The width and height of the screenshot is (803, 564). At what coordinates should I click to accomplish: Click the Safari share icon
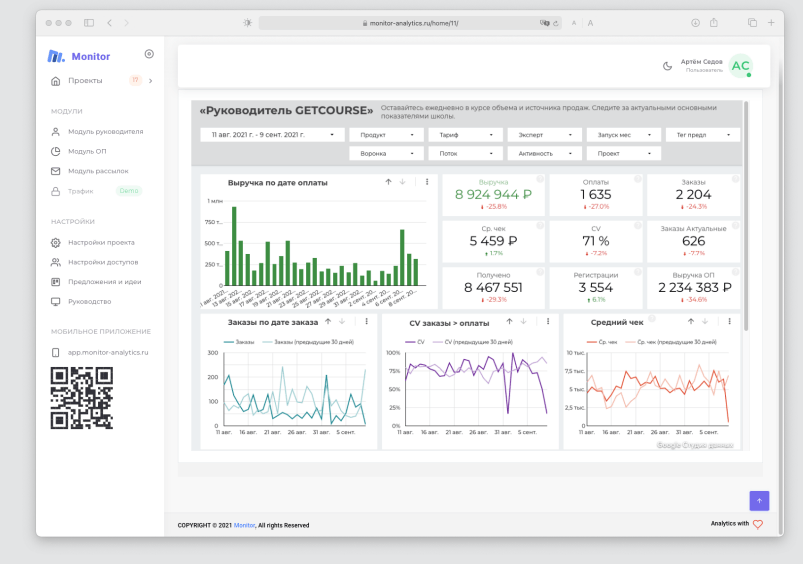pyautogui.click(x=714, y=22)
